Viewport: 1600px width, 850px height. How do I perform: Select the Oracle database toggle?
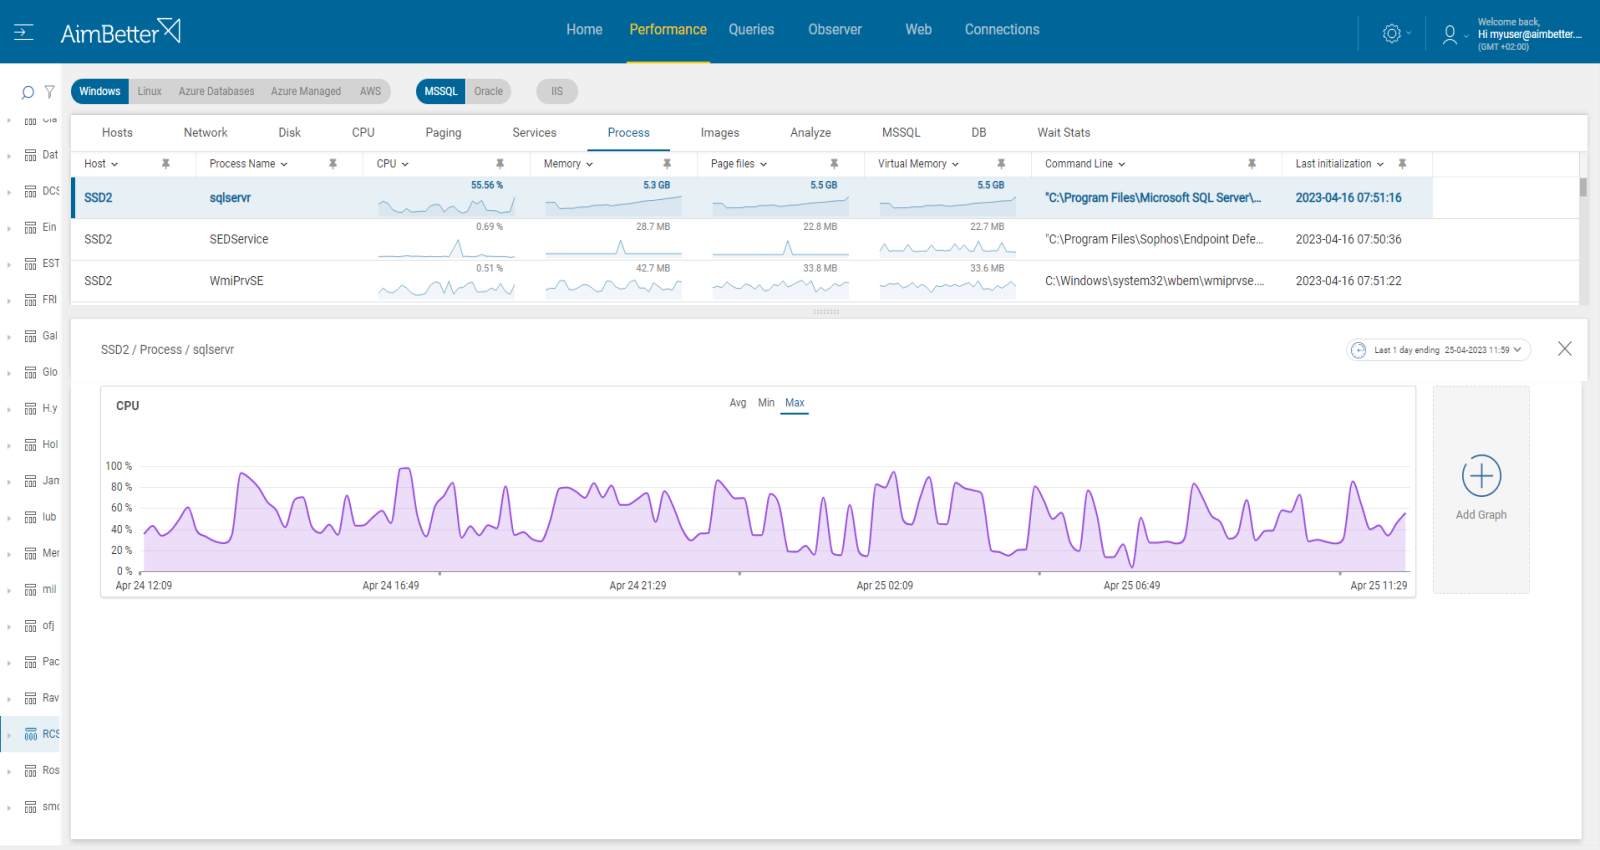[488, 91]
